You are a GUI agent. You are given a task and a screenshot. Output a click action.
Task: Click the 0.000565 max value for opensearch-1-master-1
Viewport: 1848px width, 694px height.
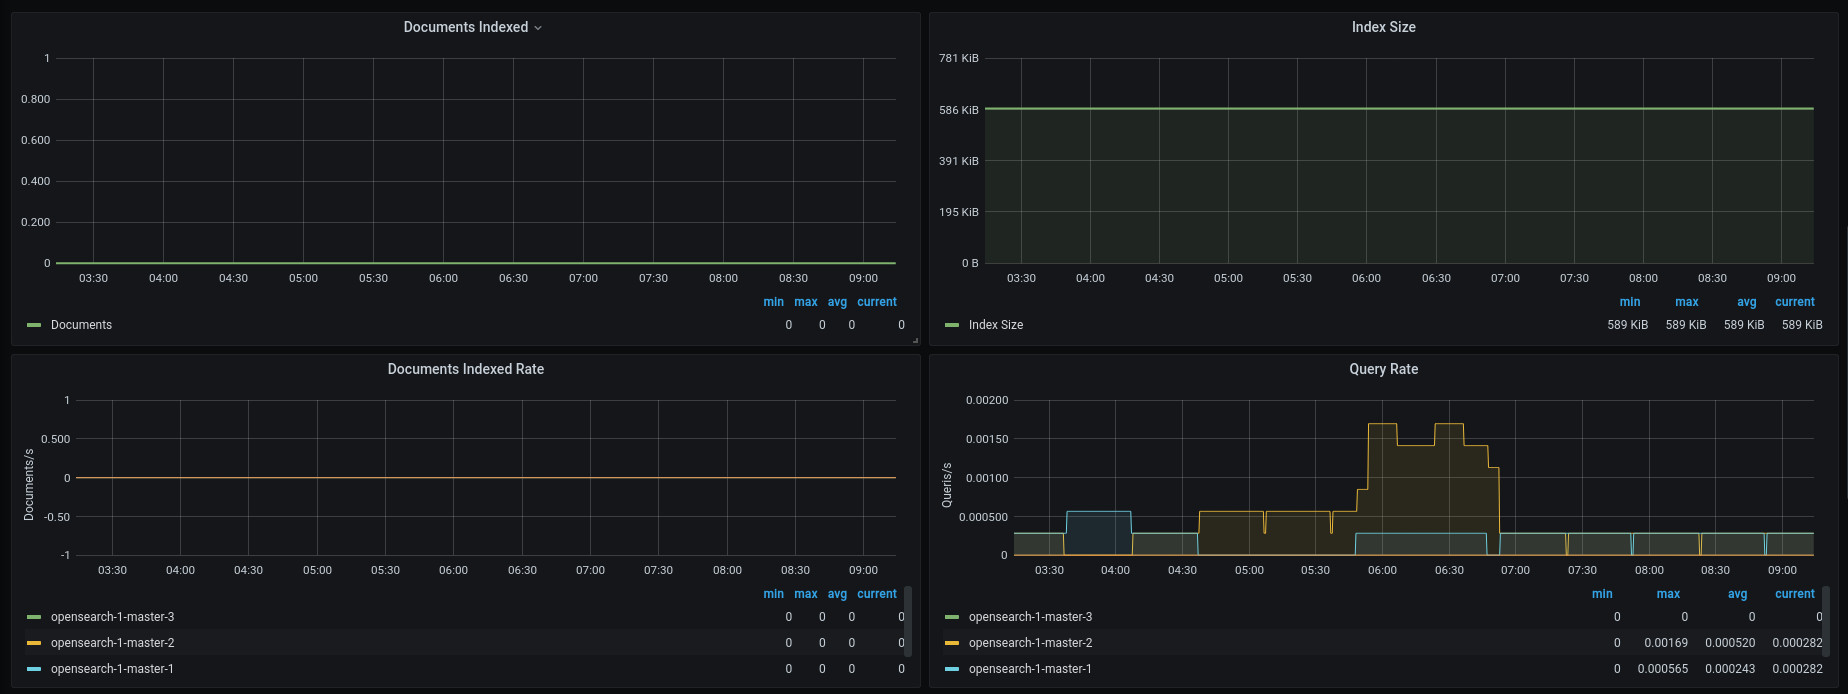click(x=1663, y=669)
